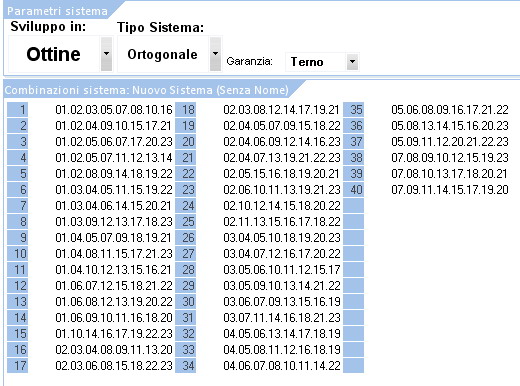Select combination 07.09.11.14.15.17.19.20
The width and height of the screenshot is (520, 386).
450,190
